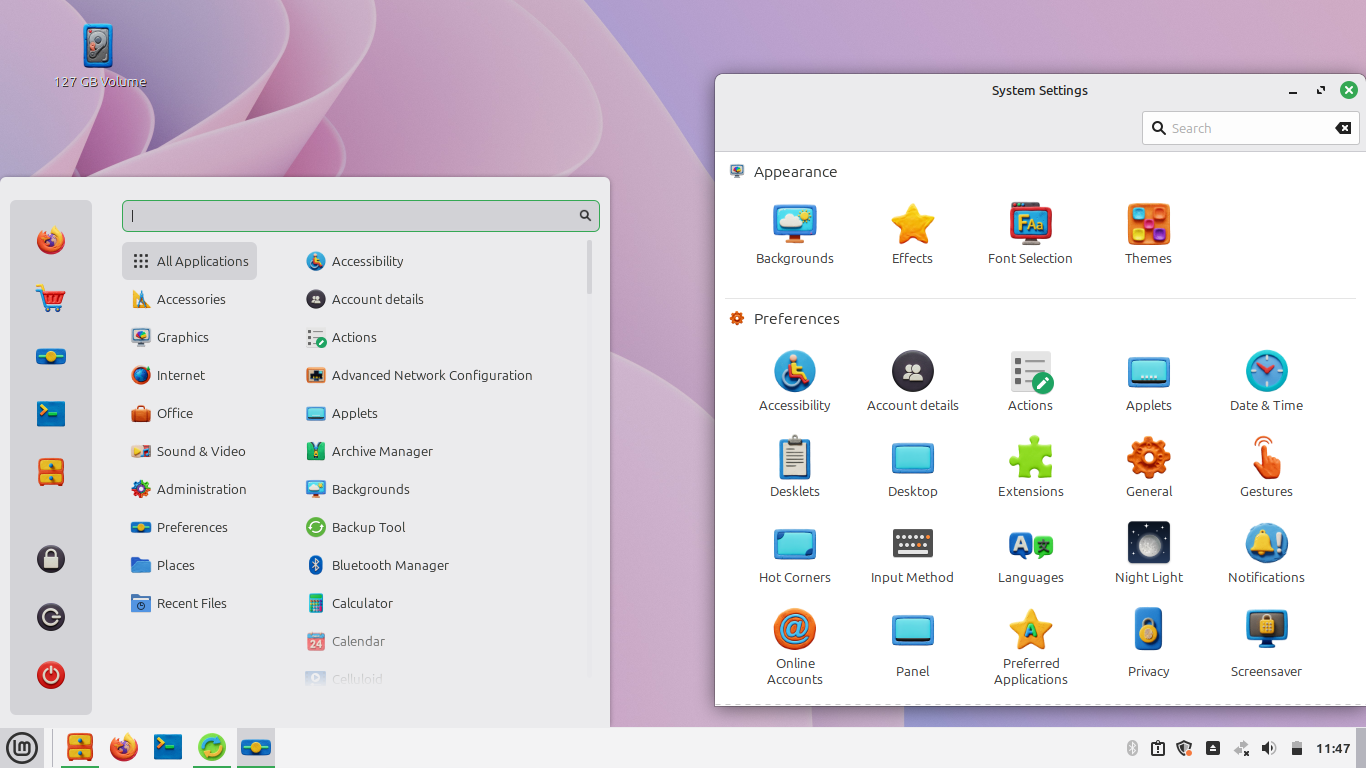Launch Firefox from the menu favorites sidebar
This screenshot has width=1366, height=768.
(51, 240)
